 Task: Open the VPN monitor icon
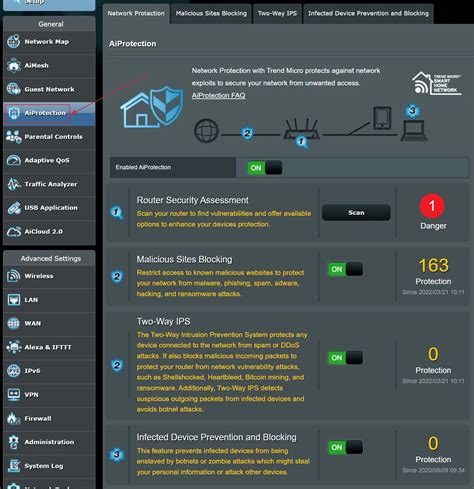coord(14,395)
